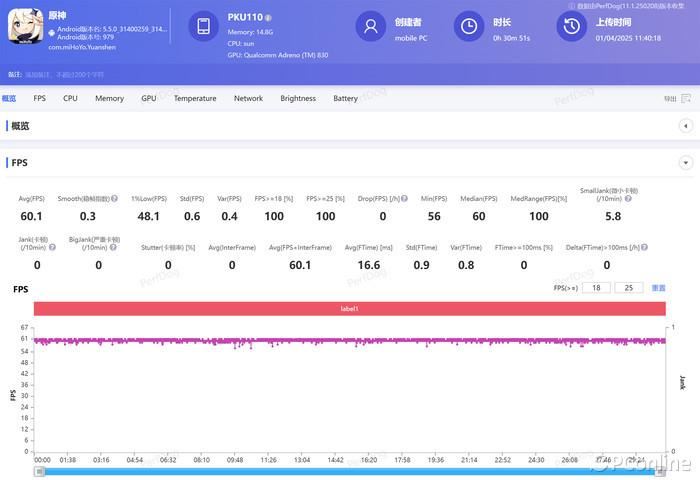Click the SmallJank value 5.8

613,216
